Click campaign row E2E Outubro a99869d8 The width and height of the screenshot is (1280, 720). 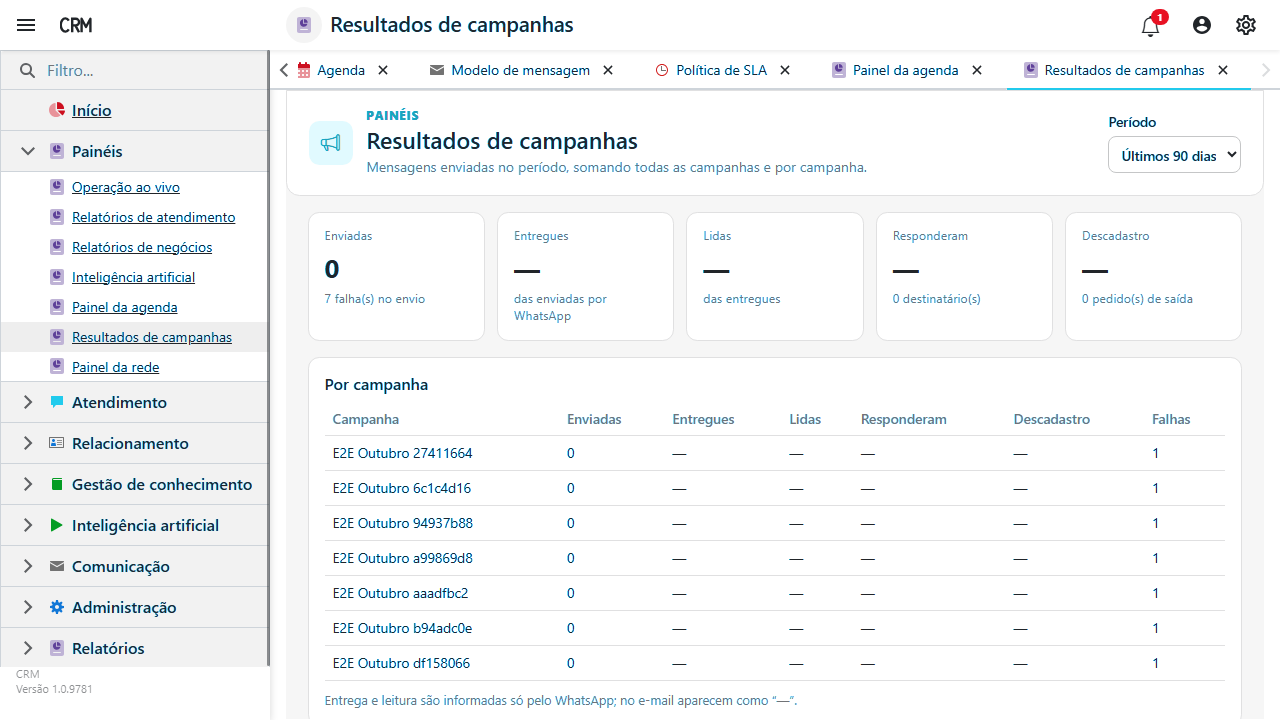(x=775, y=558)
